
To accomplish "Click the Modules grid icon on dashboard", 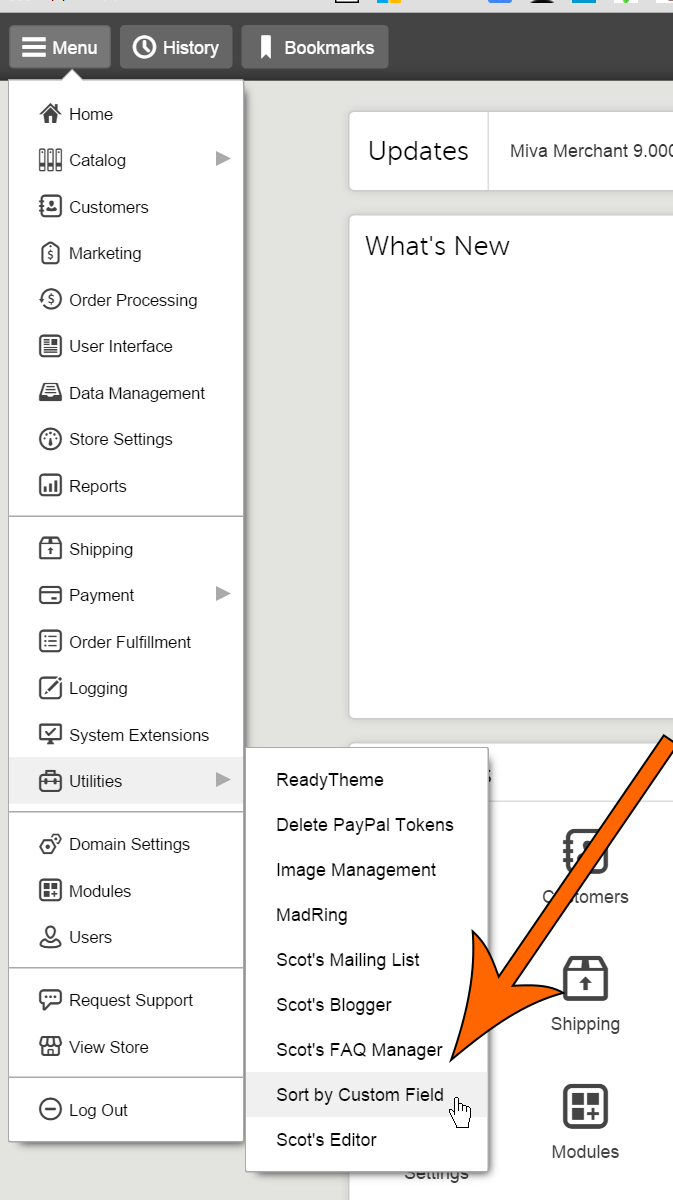I will pos(585,1107).
